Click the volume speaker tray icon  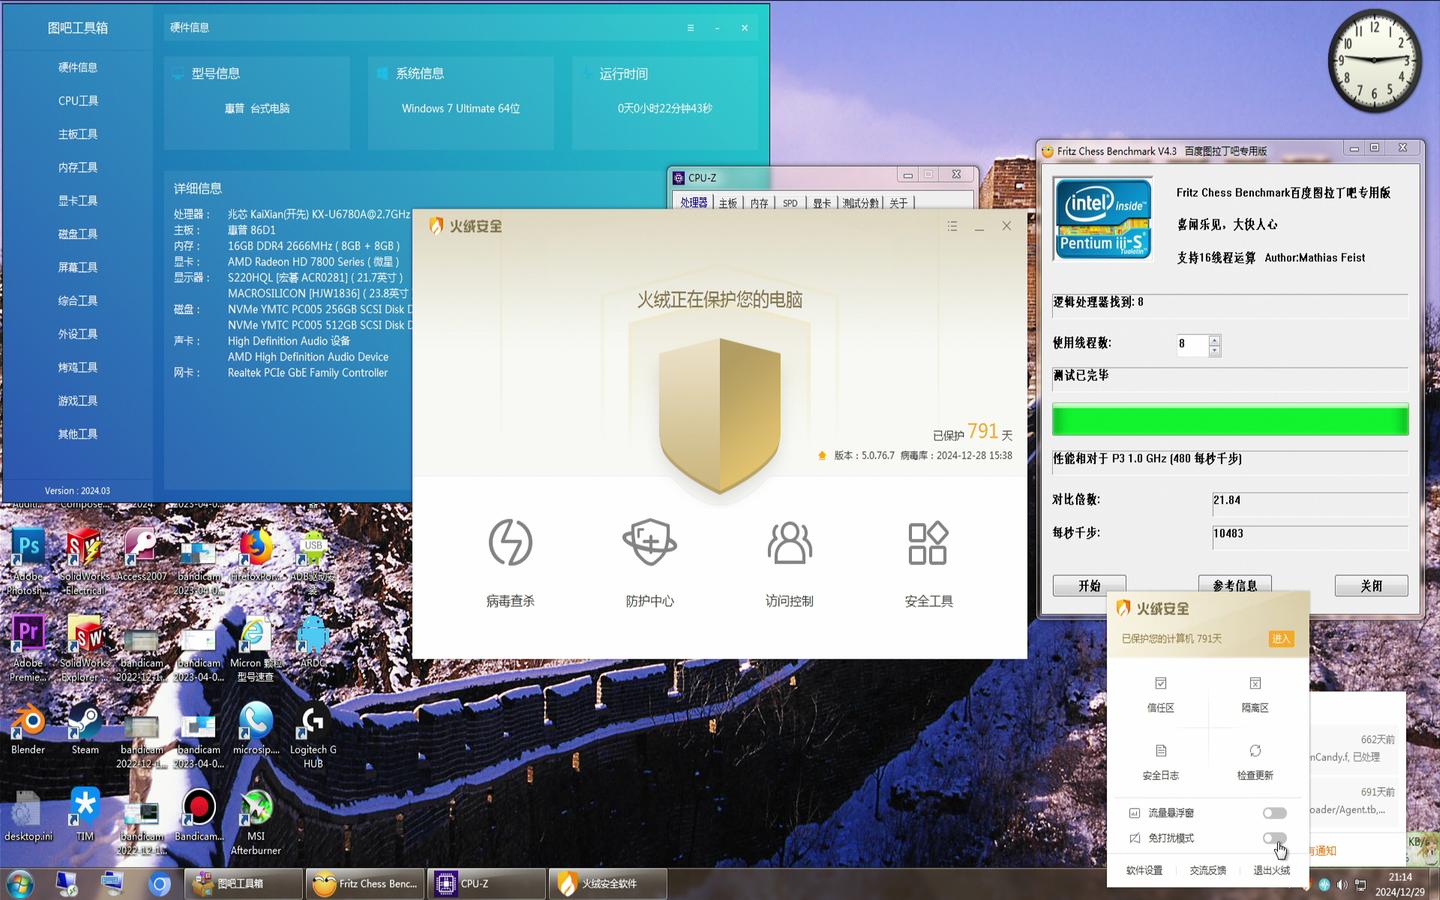coord(1342,884)
